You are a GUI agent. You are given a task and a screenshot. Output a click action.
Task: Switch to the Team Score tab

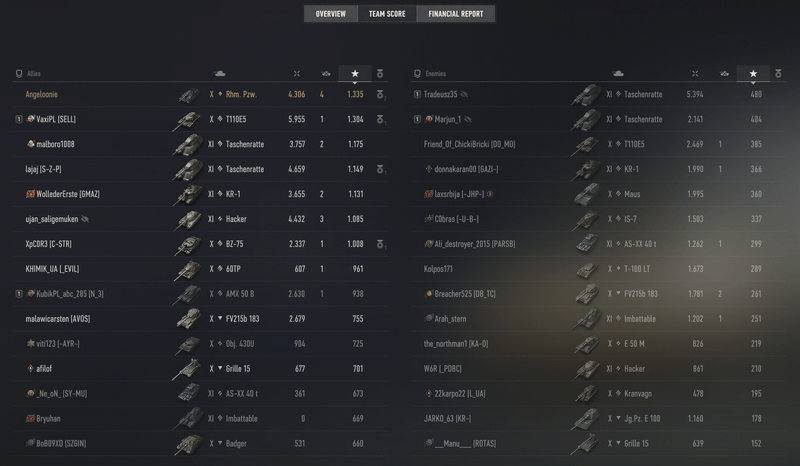pos(386,14)
